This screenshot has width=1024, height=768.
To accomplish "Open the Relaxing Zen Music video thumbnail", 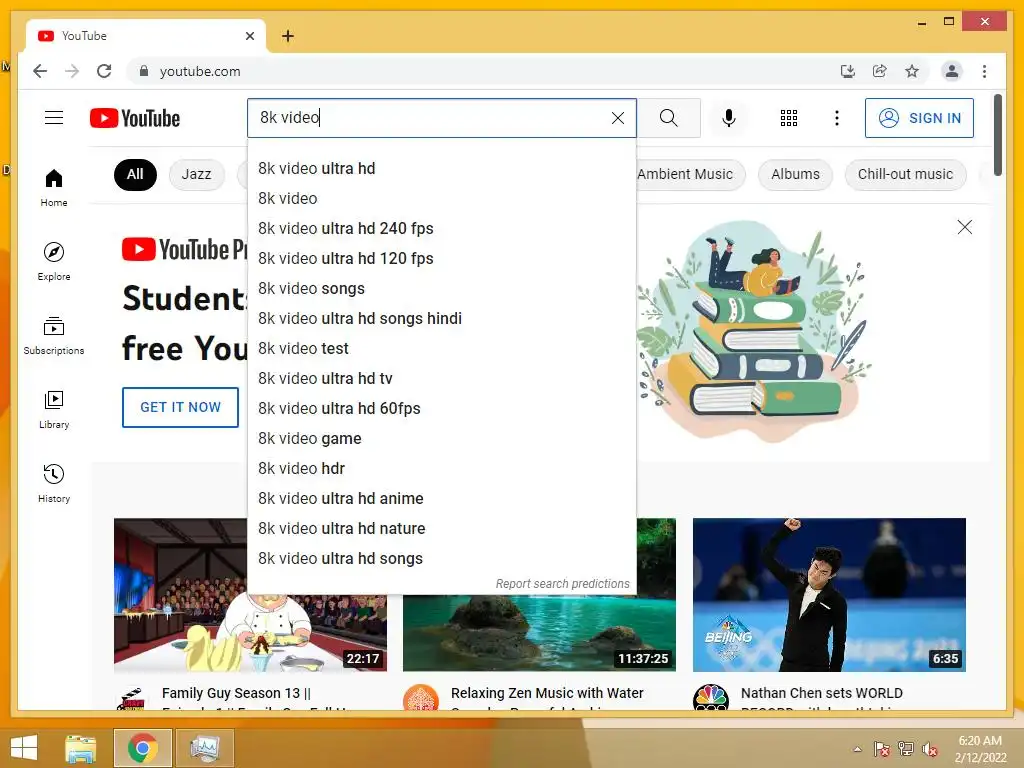I will point(539,632).
